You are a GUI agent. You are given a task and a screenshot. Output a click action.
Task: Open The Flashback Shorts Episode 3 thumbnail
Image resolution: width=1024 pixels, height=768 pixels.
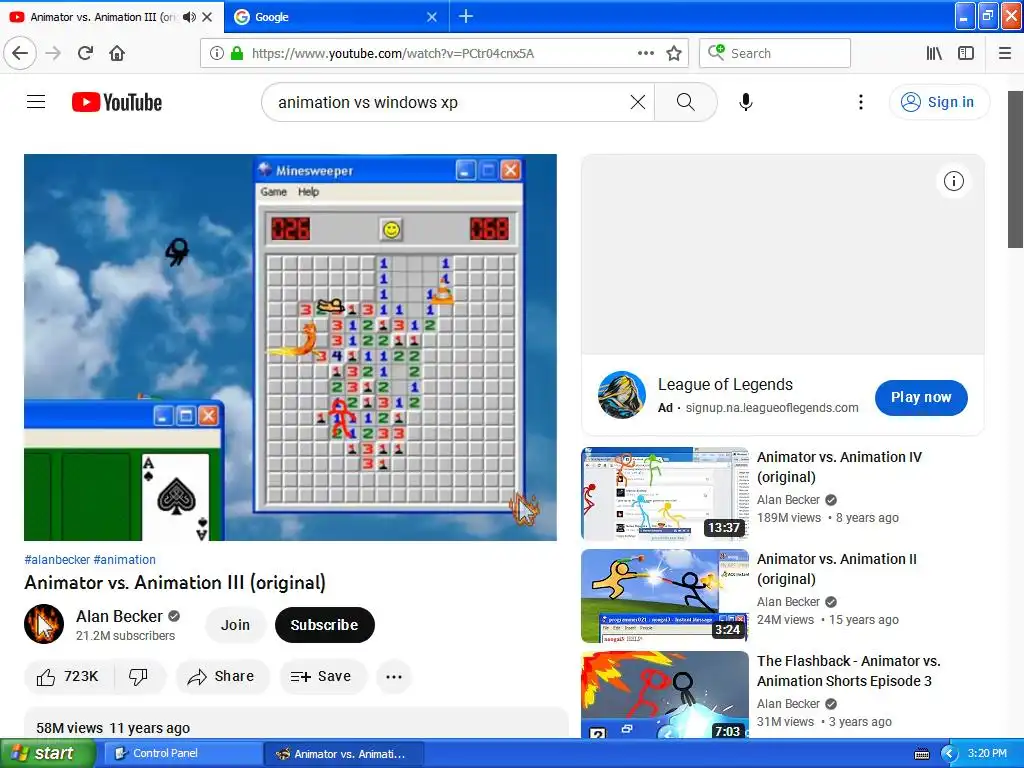click(x=665, y=695)
